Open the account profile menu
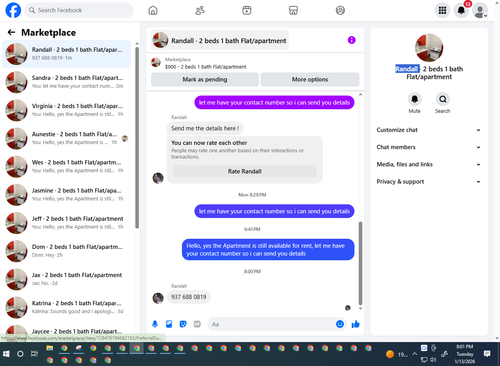Screen dimensions: 500x366 (480, 10)
